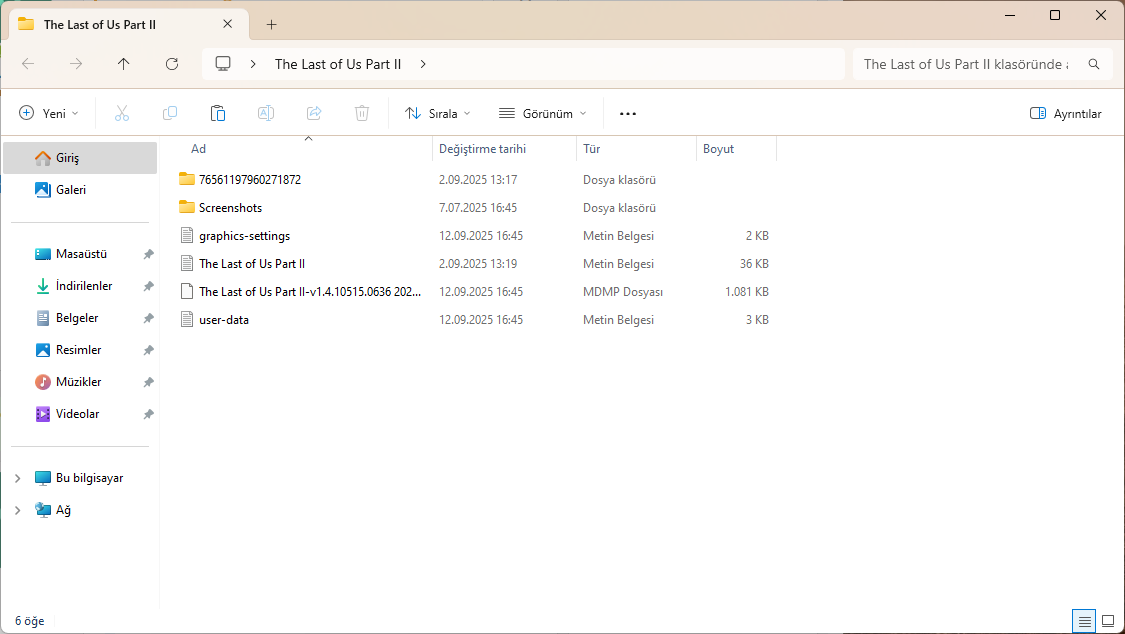Go back with the left arrow
The height and width of the screenshot is (634, 1125).
click(28, 64)
